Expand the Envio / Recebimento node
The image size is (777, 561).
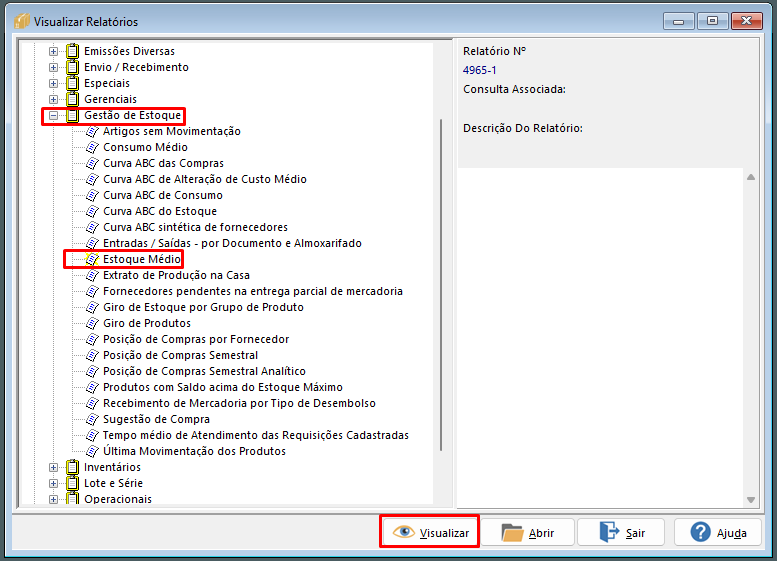pos(54,67)
